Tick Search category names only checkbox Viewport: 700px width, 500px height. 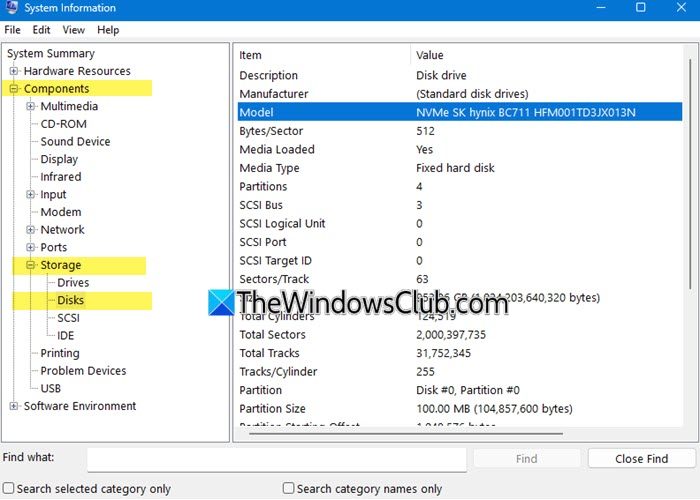tap(289, 489)
